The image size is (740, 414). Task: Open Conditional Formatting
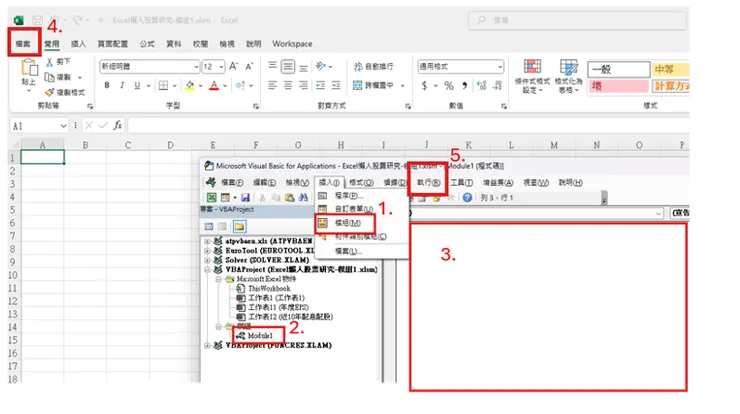click(532, 76)
